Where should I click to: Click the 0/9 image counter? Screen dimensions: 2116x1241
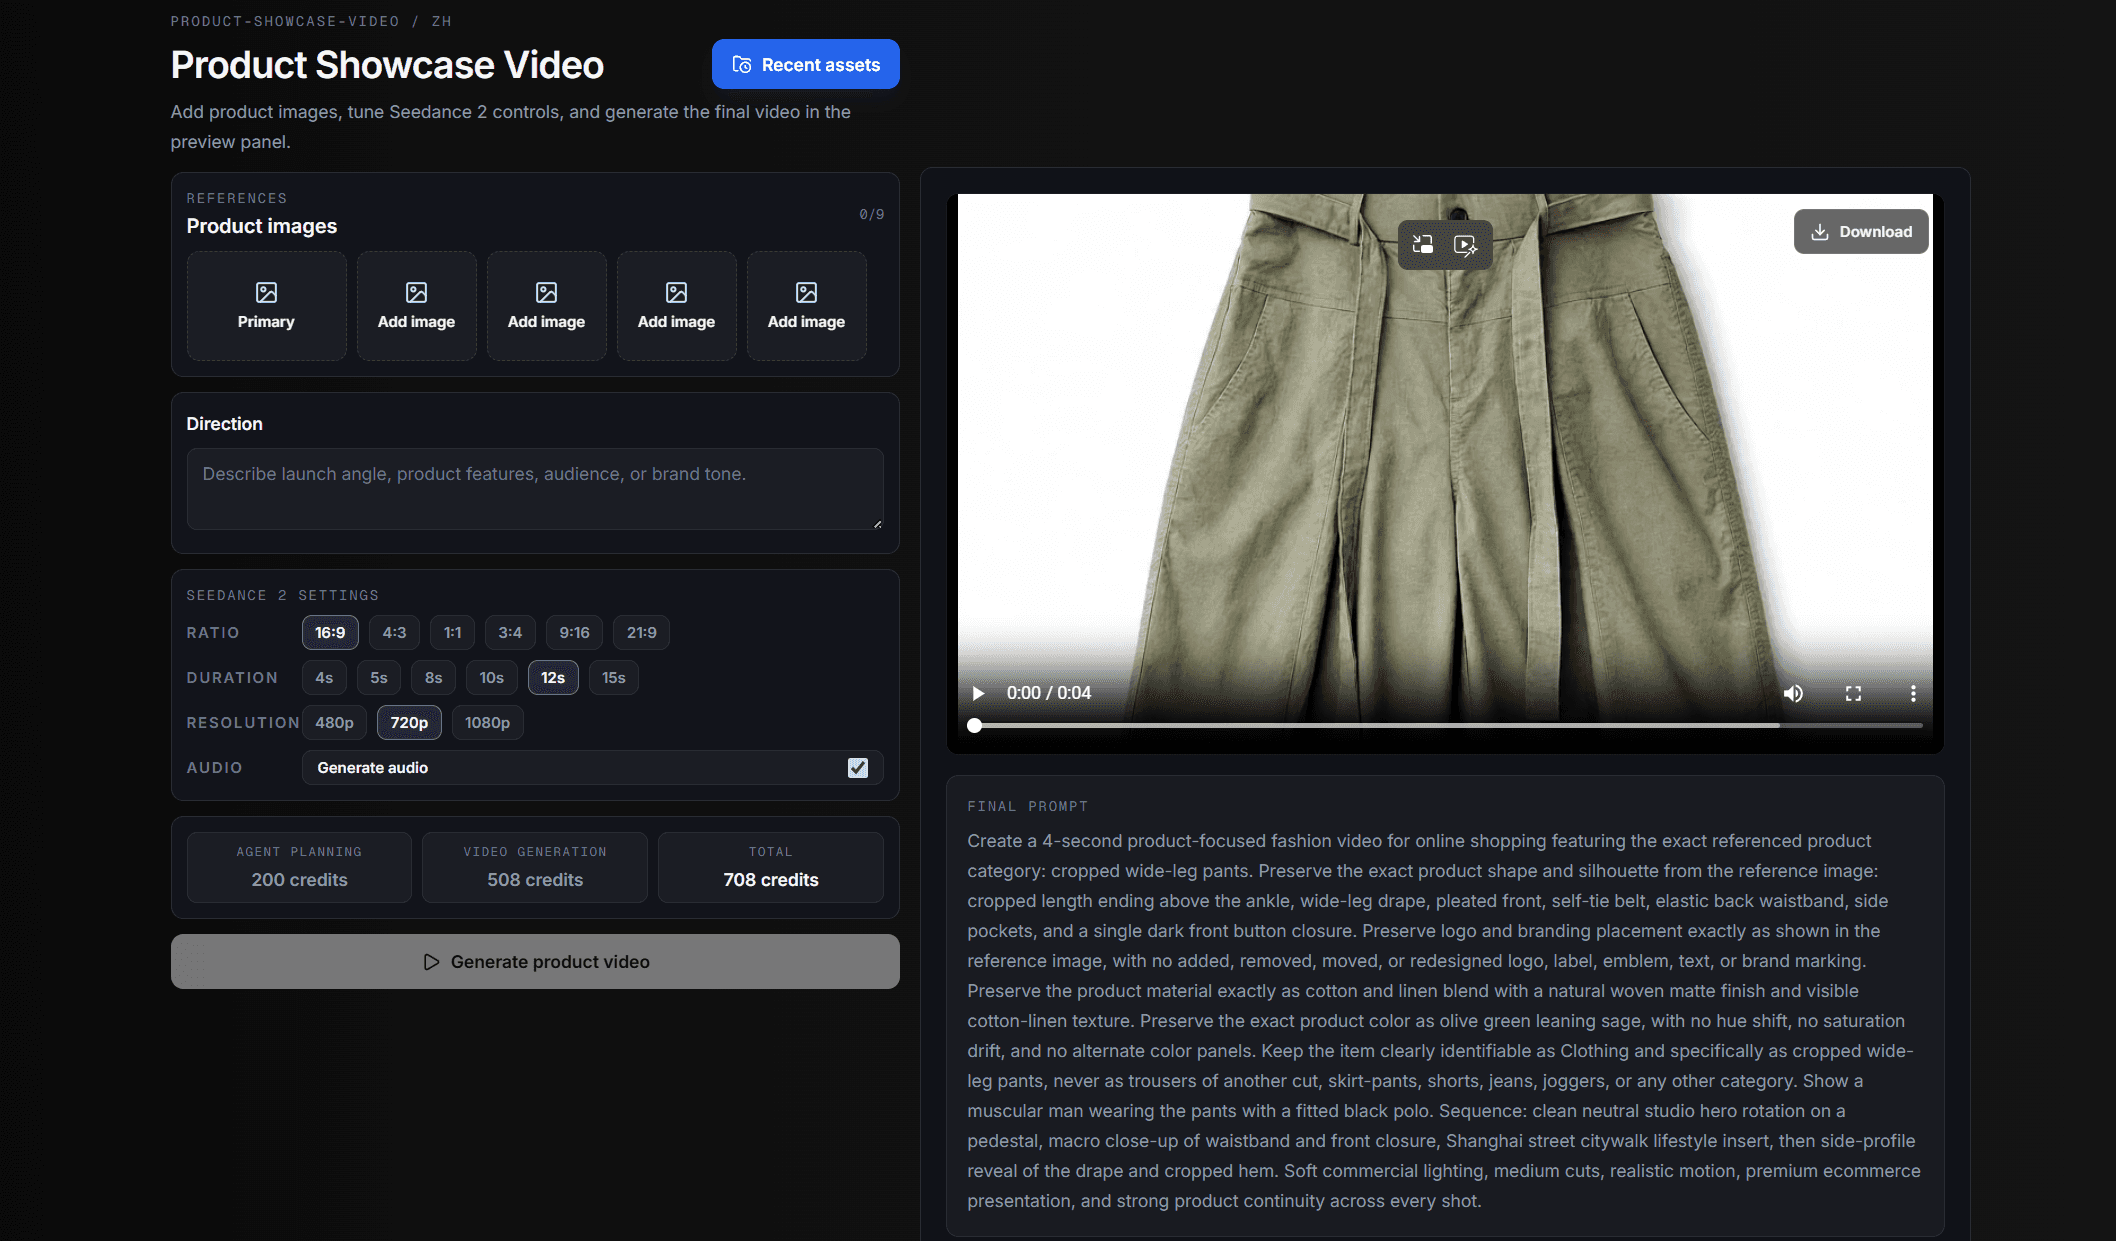[x=872, y=215]
